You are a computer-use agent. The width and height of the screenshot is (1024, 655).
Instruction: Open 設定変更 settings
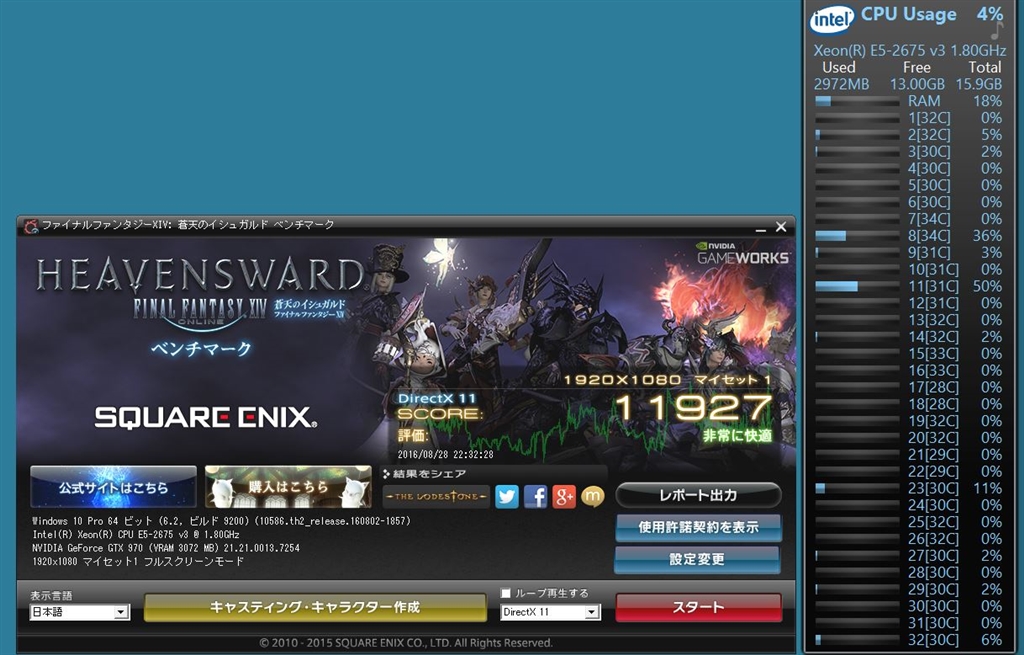point(697,559)
